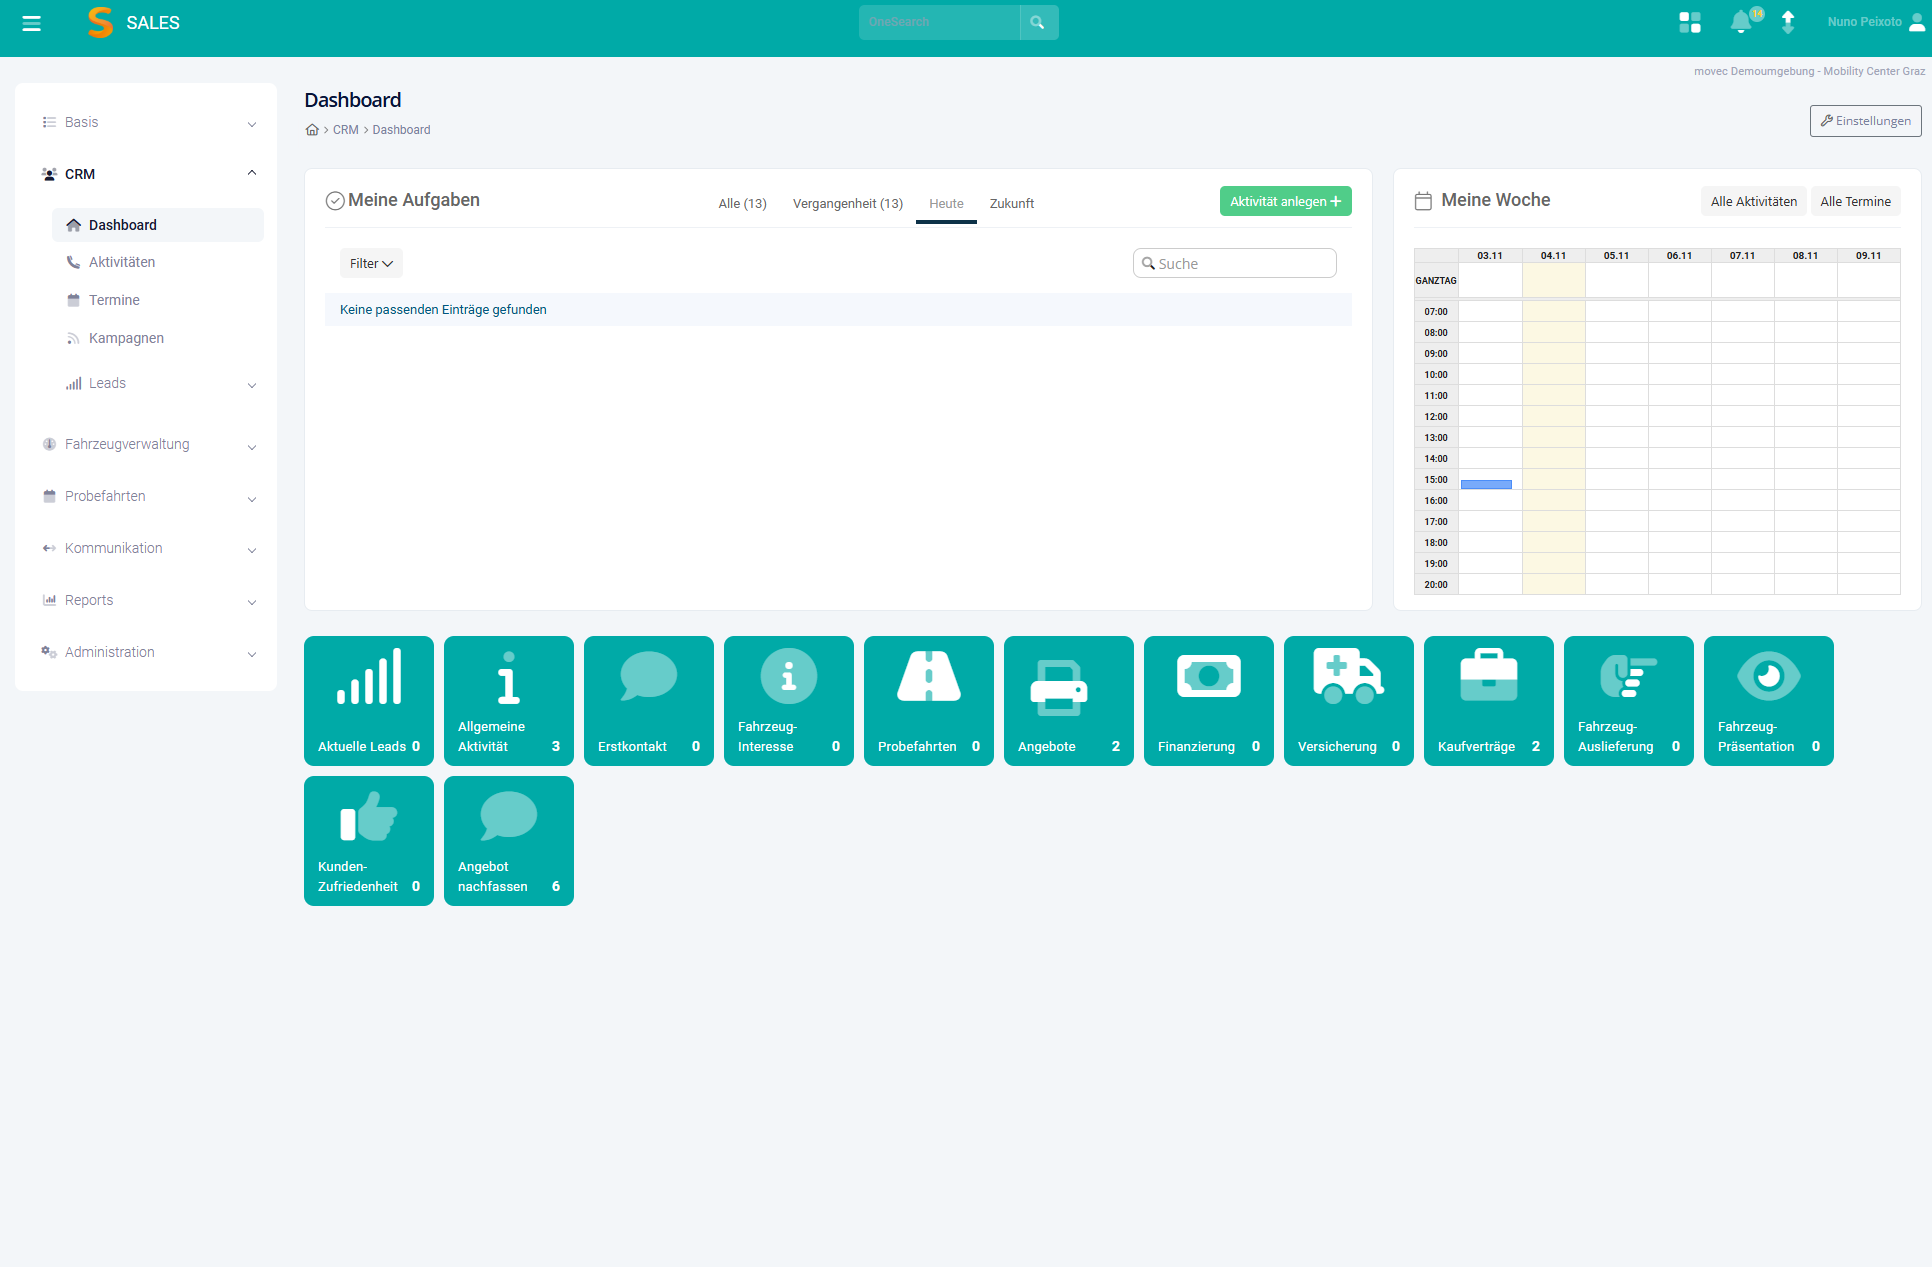
Task: Click the notification bell icon
Action: coord(1741,22)
